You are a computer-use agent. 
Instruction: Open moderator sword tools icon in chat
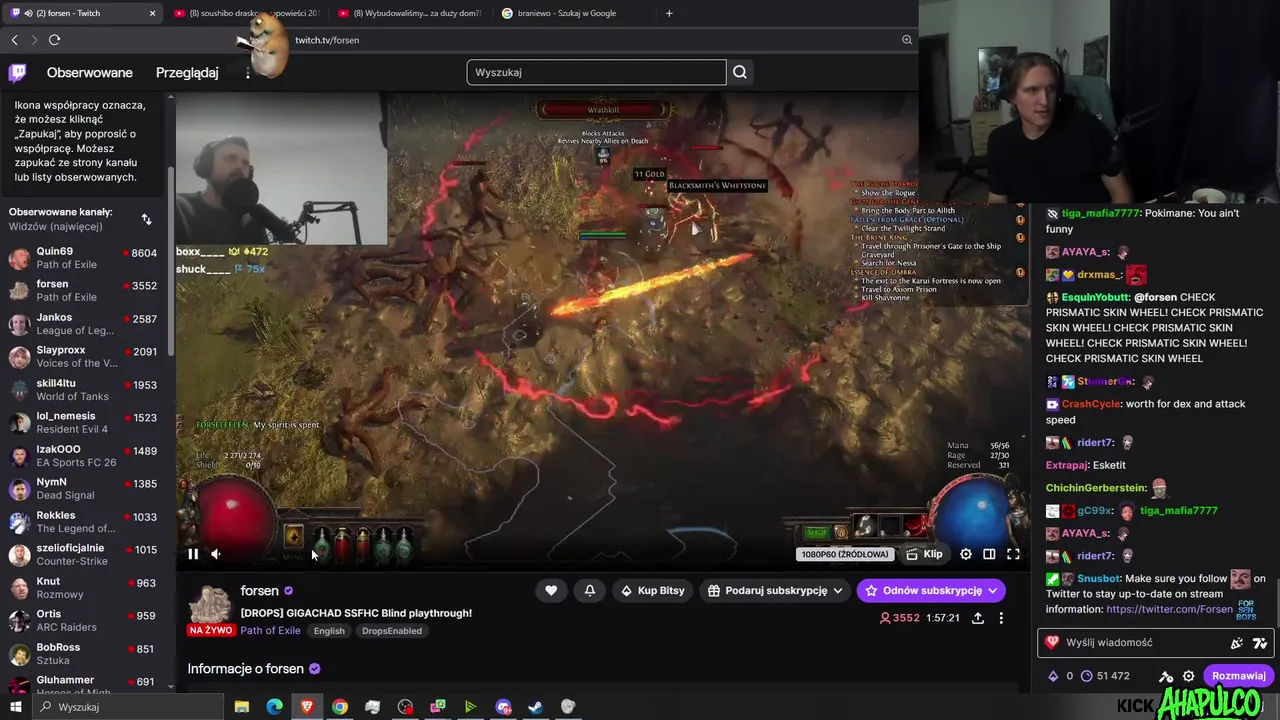click(x=1166, y=676)
